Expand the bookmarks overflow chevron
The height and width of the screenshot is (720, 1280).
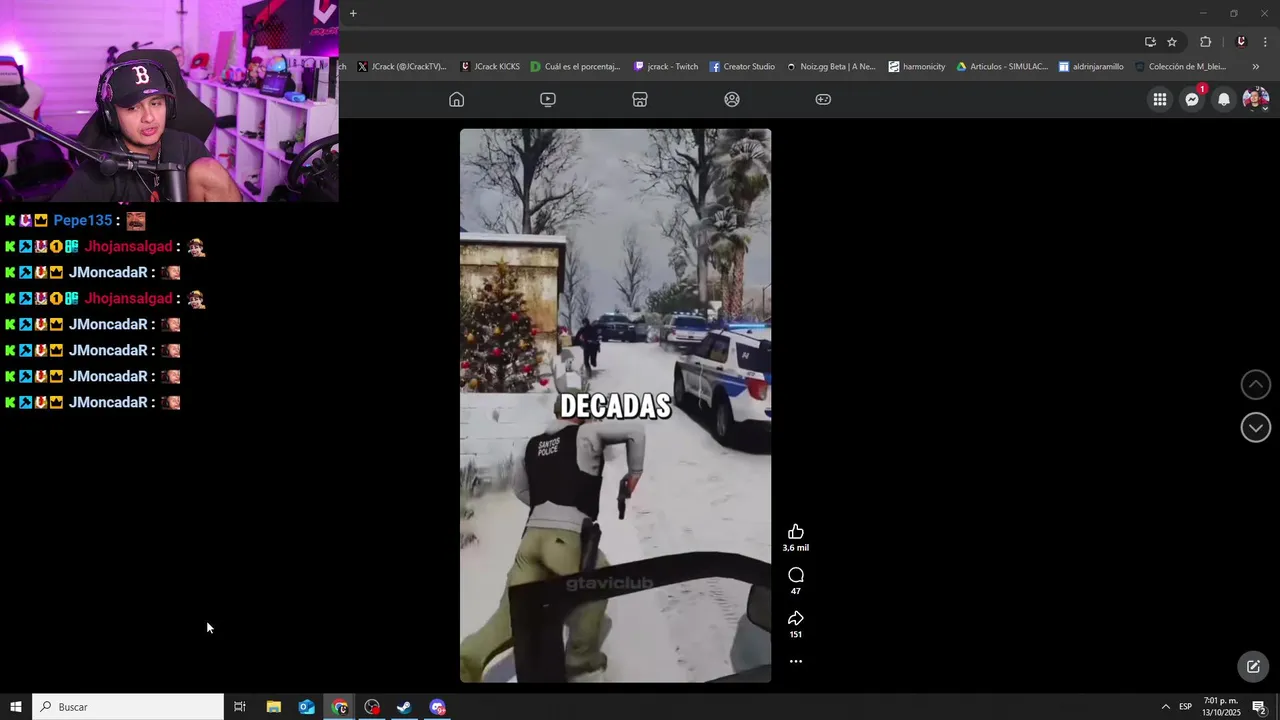(1256, 67)
